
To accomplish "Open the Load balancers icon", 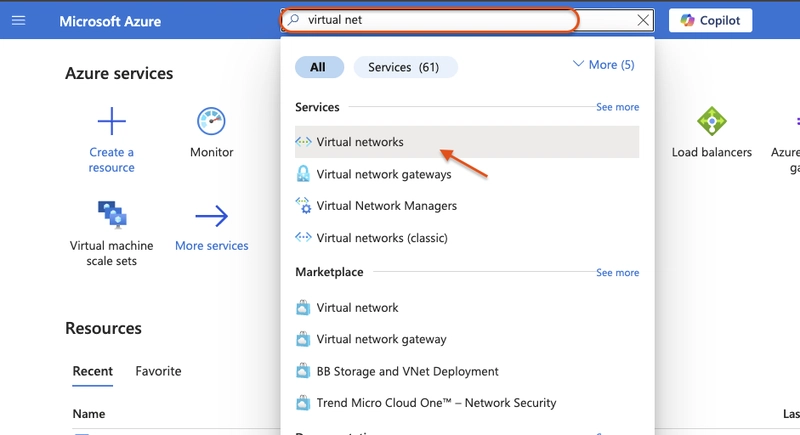I will (x=711, y=121).
